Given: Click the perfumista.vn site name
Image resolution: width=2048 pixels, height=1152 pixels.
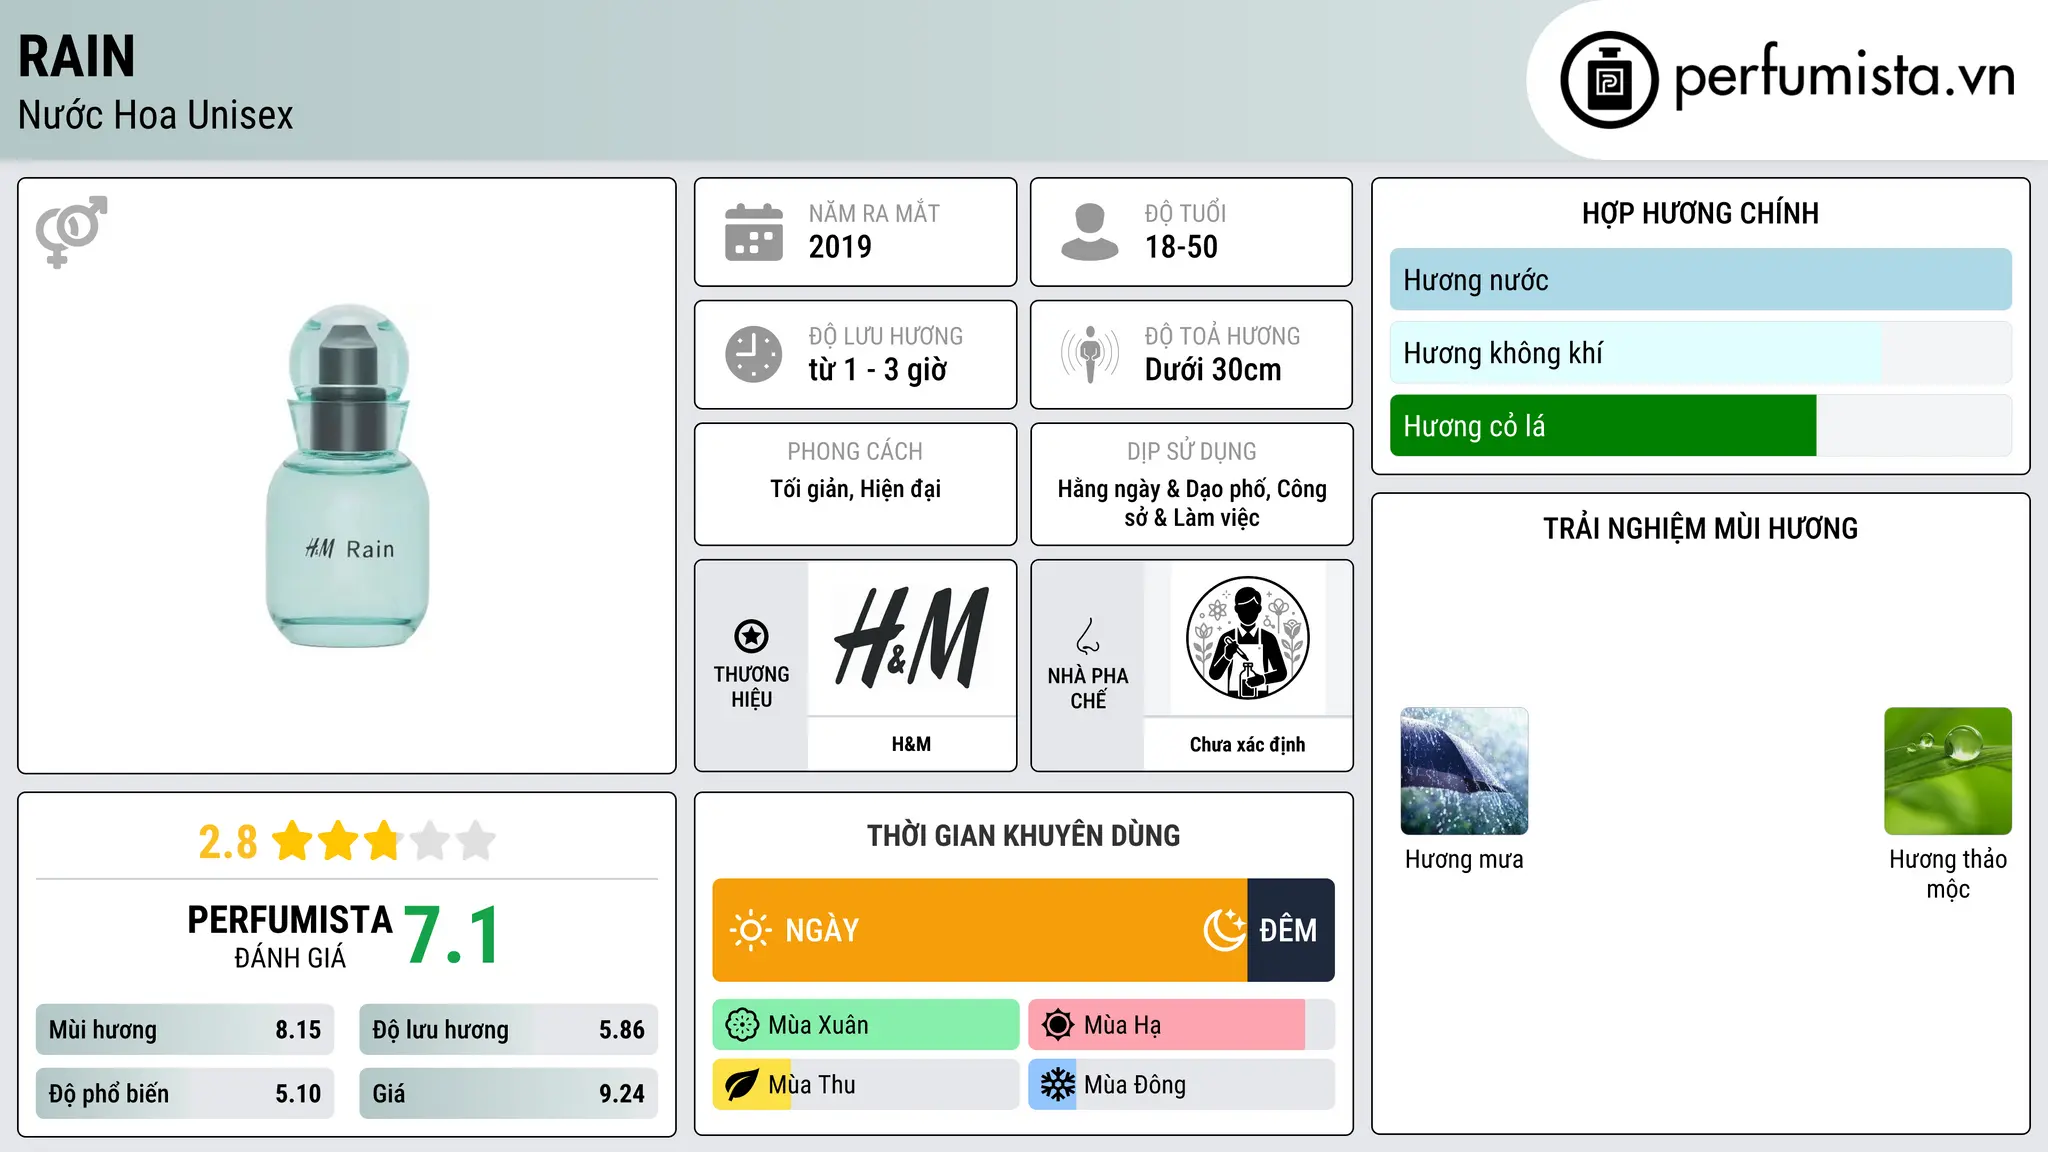Looking at the screenshot, I should click(x=1844, y=76).
